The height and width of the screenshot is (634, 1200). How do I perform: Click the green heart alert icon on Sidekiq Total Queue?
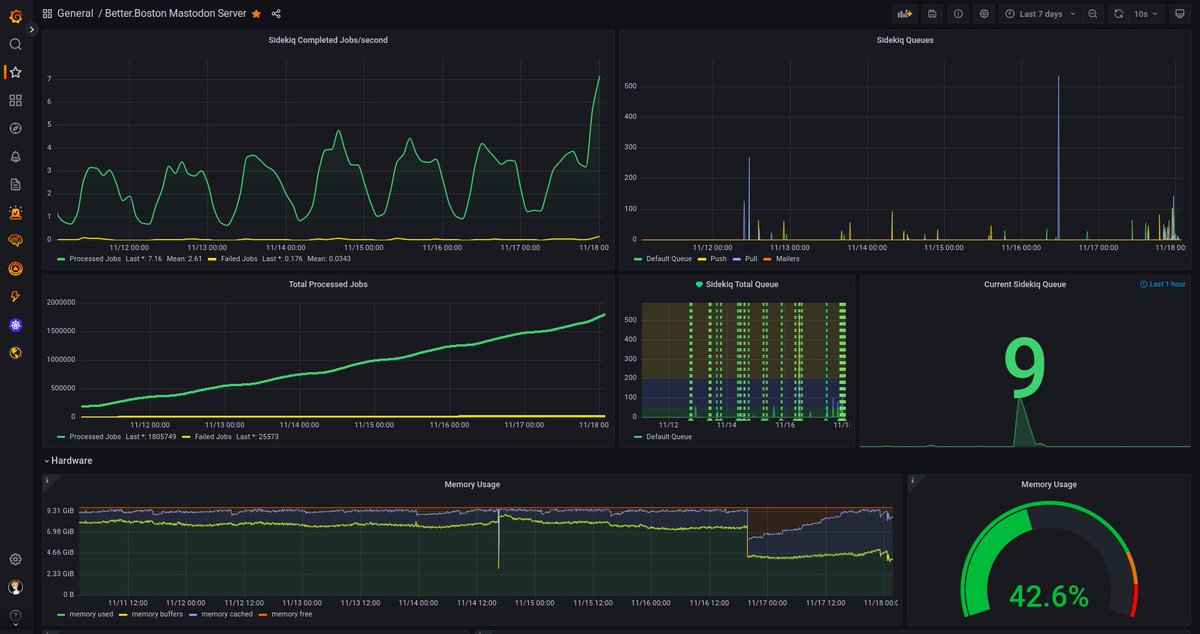pyautogui.click(x=700, y=284)
